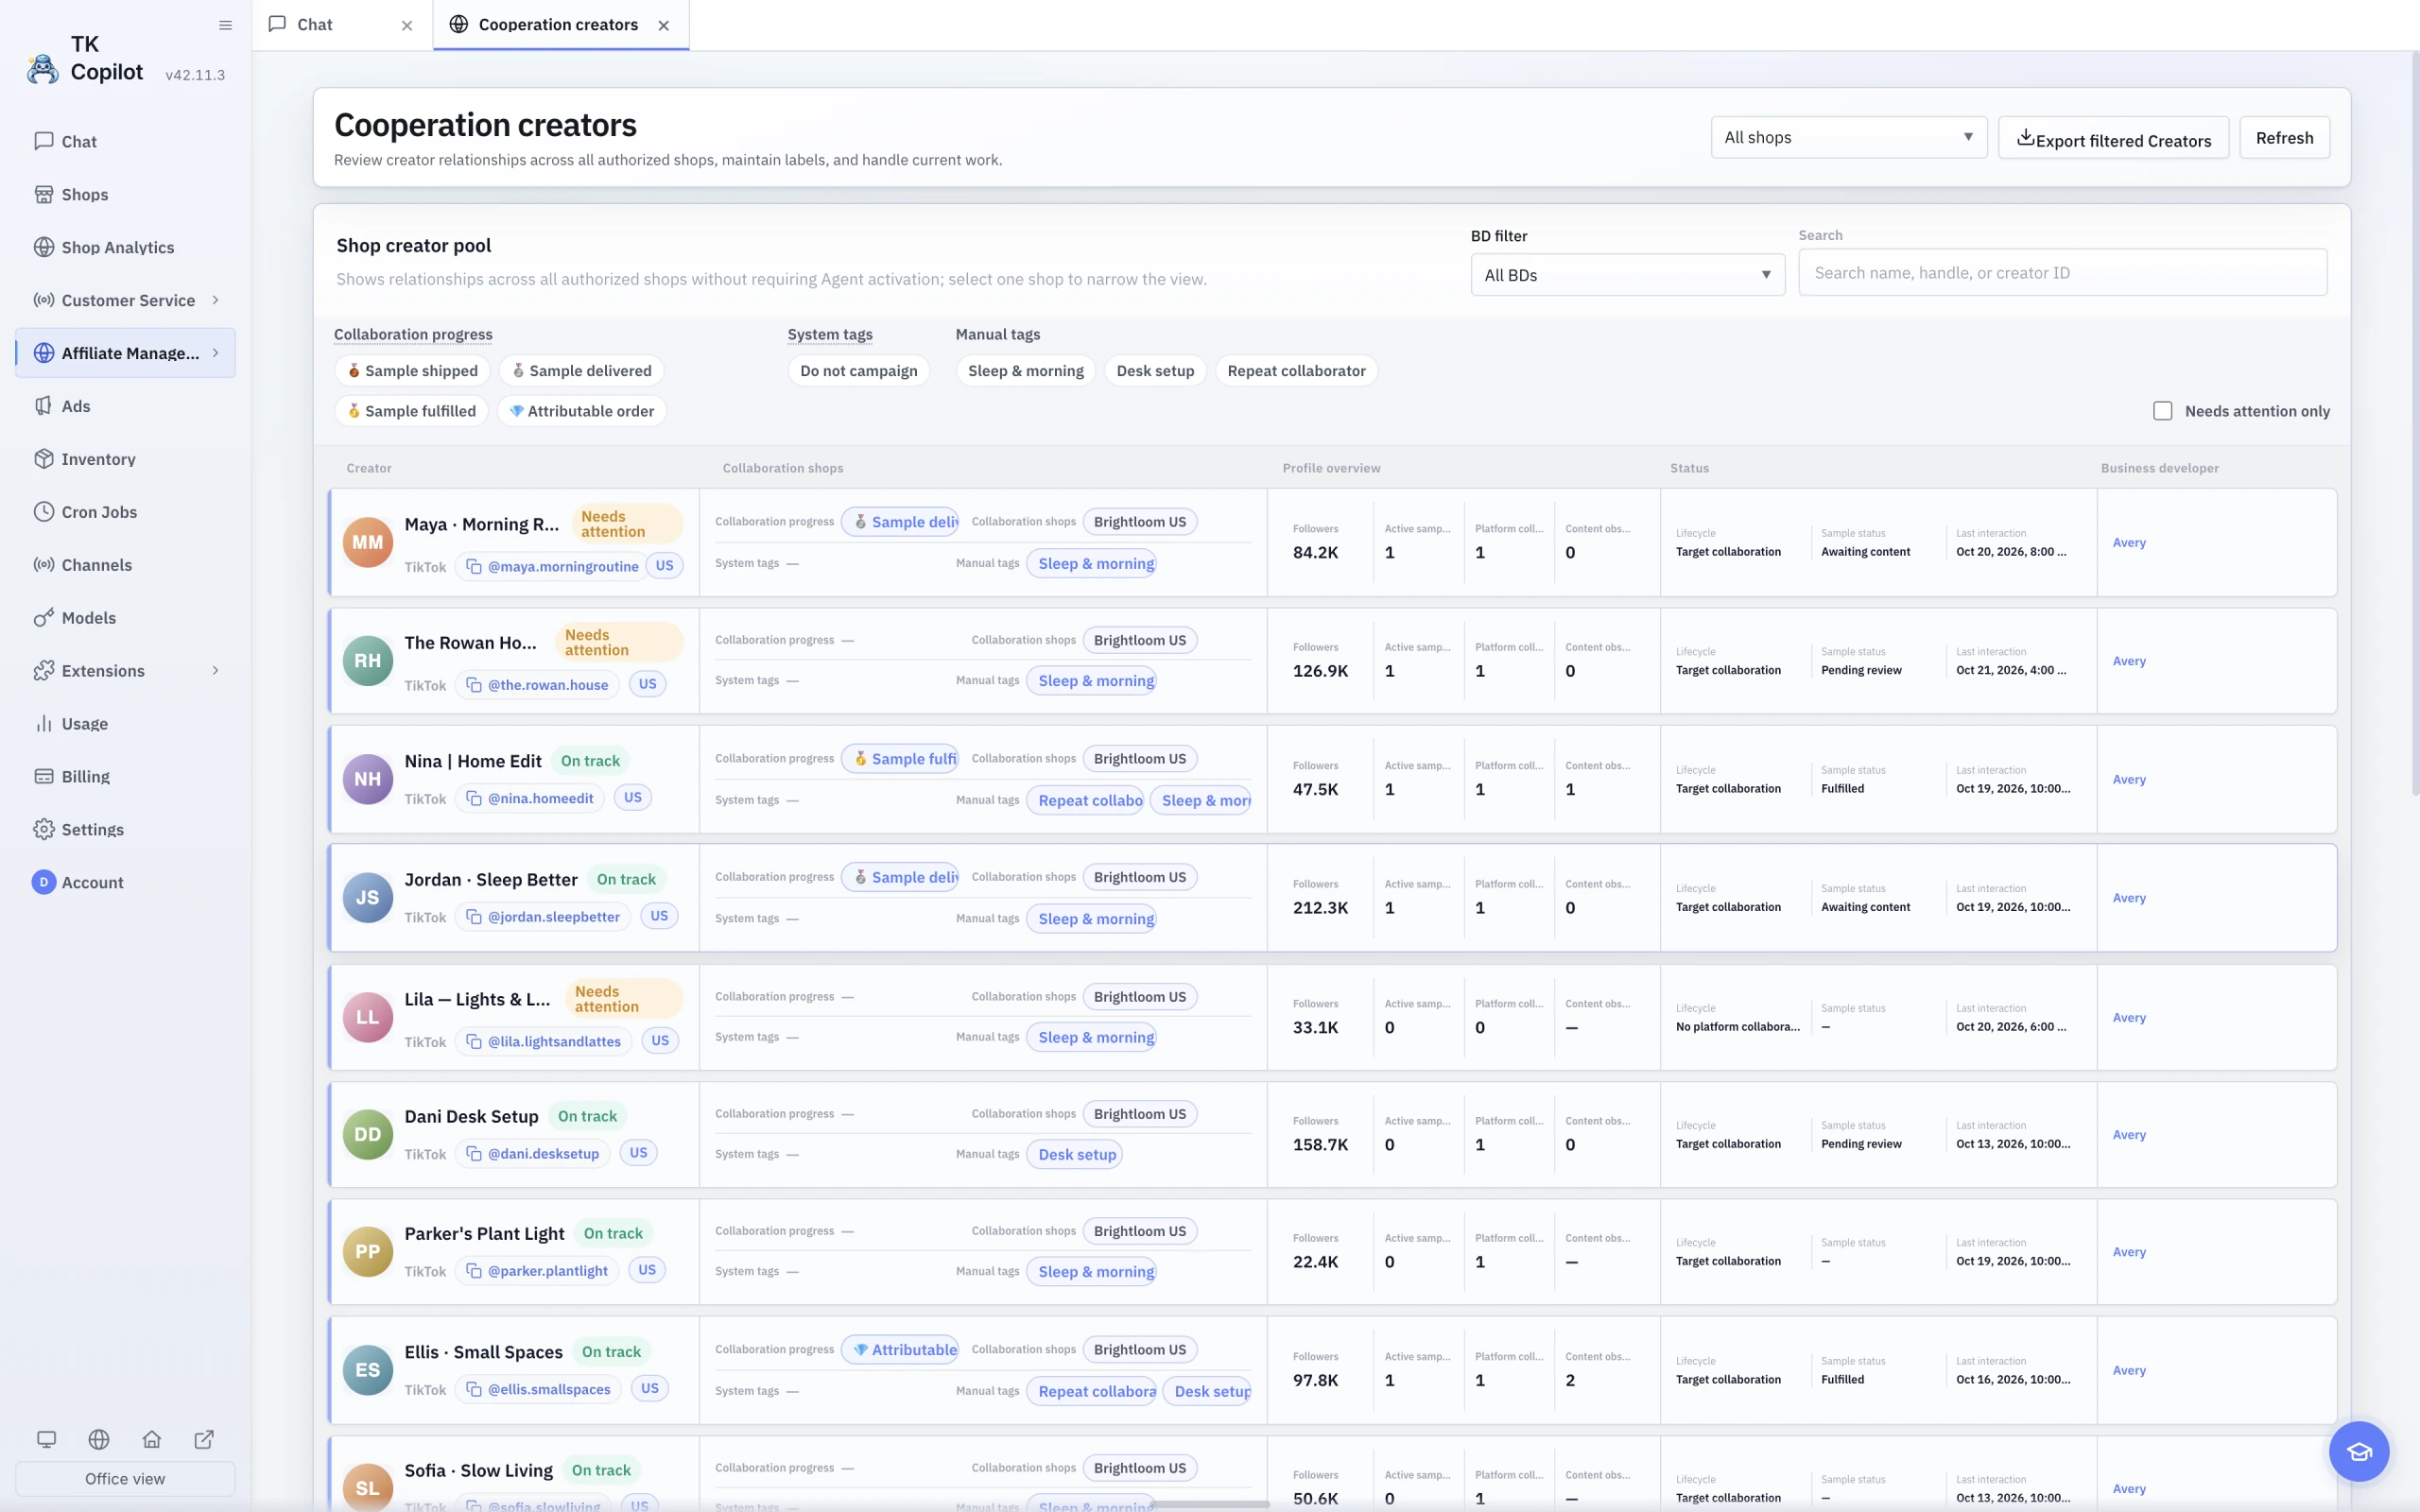Click the vertical page scrollbar
This screenshot has width=2420, height=1512.
point(2415,425)
